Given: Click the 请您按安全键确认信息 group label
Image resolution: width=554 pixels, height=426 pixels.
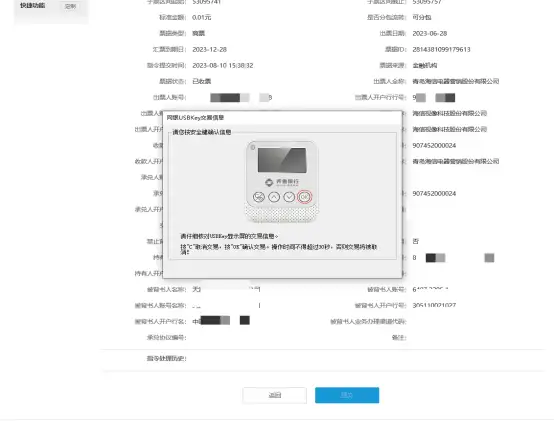Looking at the screenshot, I should tap(201, 132).
